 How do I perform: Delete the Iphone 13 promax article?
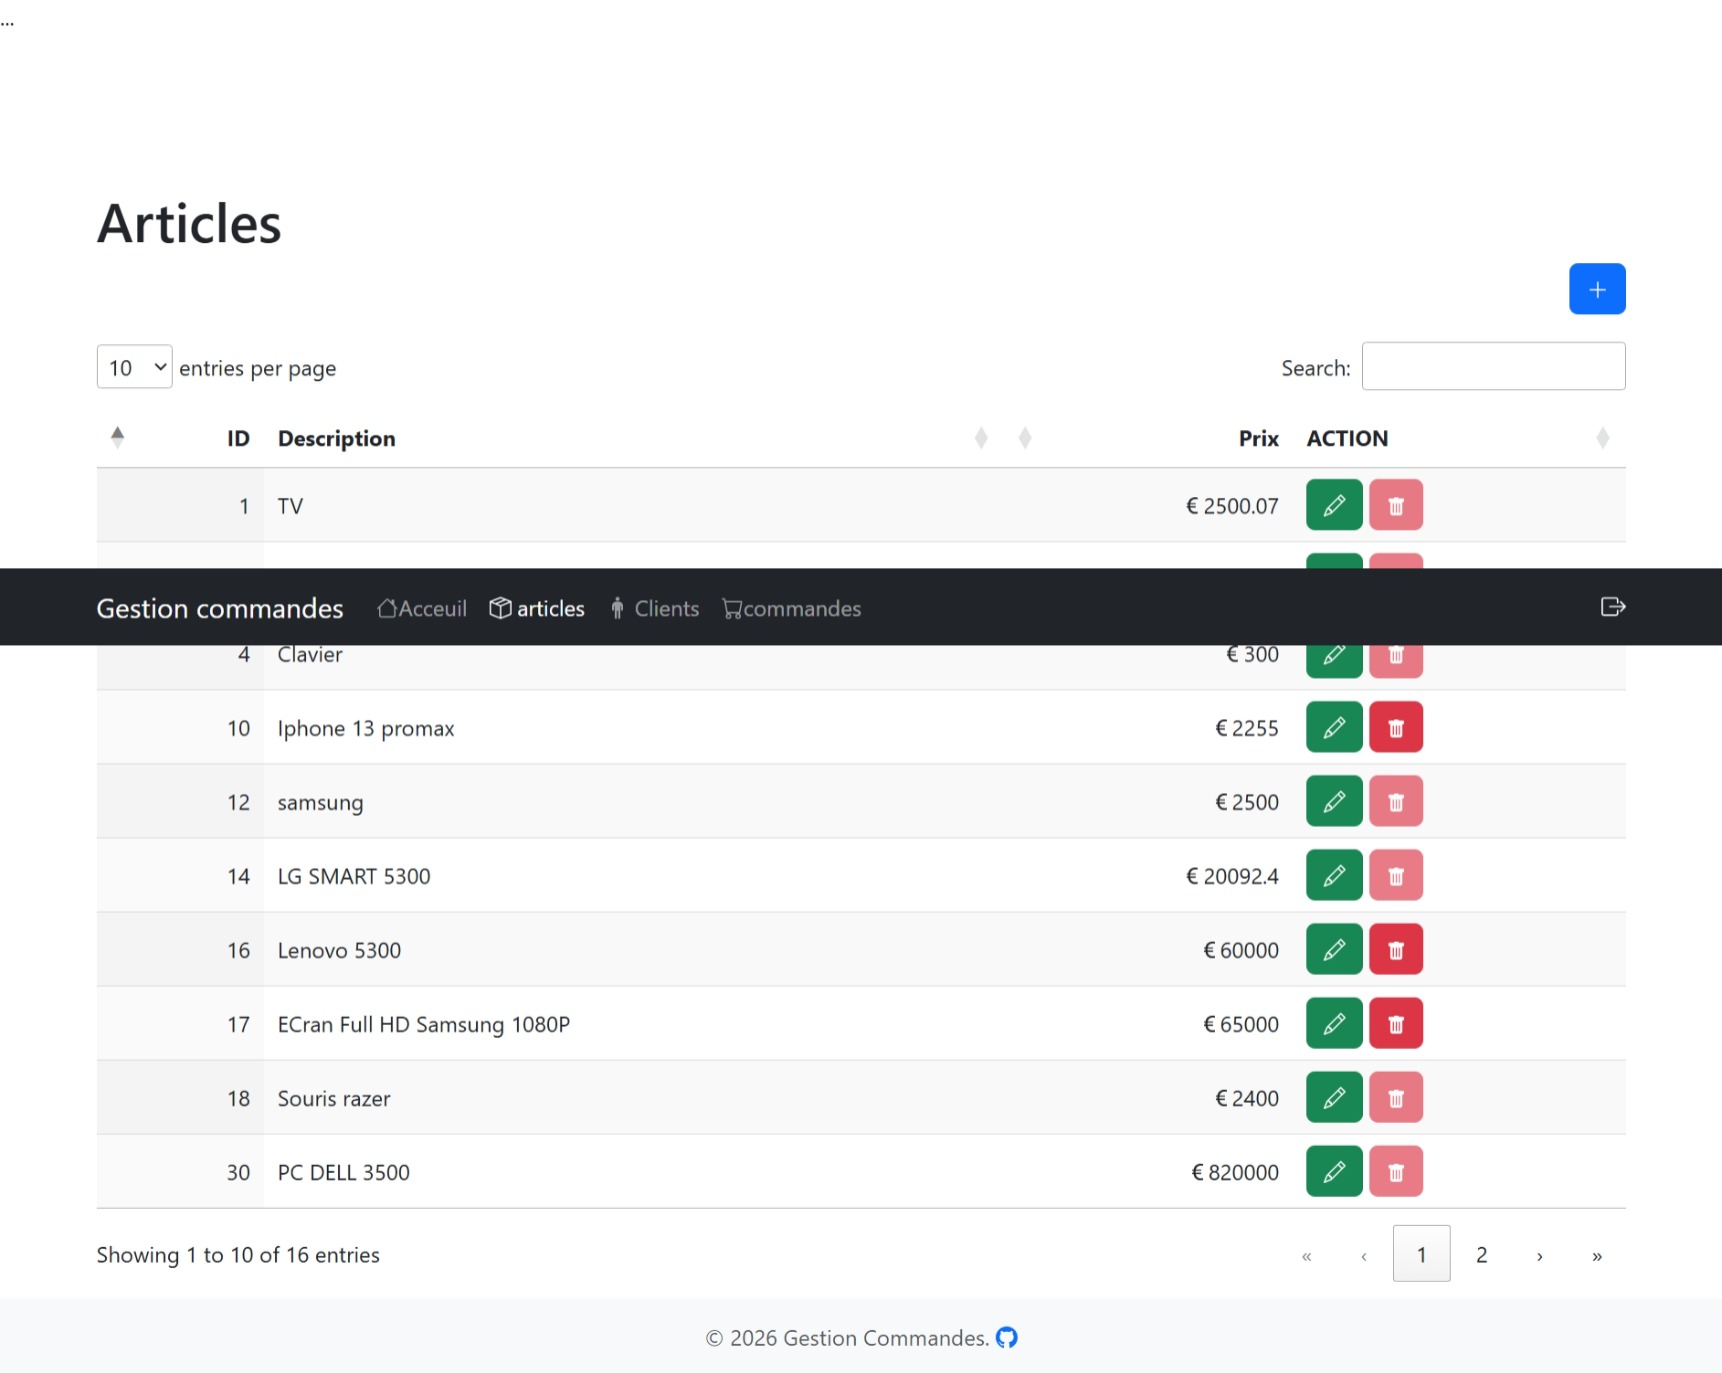[1395, 728]
